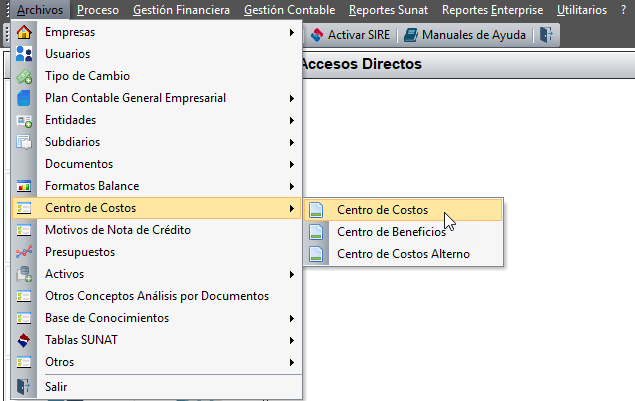
Task: Click the house icon beside Empresas
Action: pyautogui.click(x=24, y=32)
